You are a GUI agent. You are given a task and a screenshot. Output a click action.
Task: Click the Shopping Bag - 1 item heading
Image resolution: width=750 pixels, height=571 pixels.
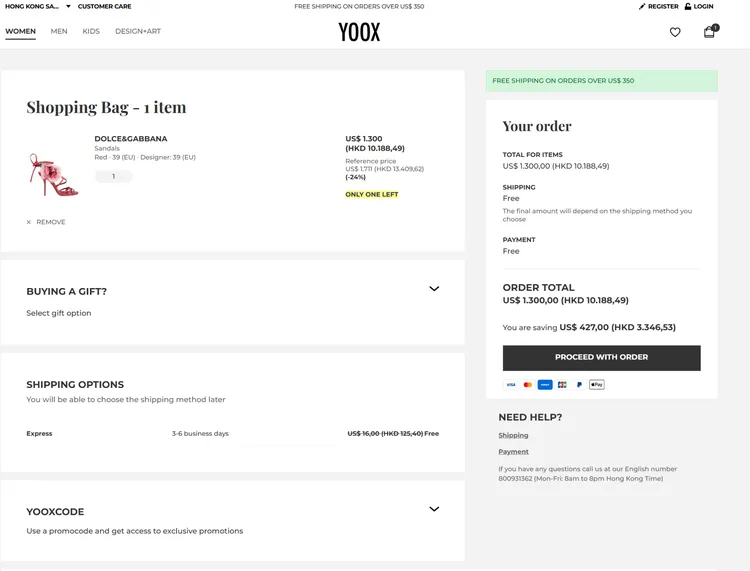(106, 107)
